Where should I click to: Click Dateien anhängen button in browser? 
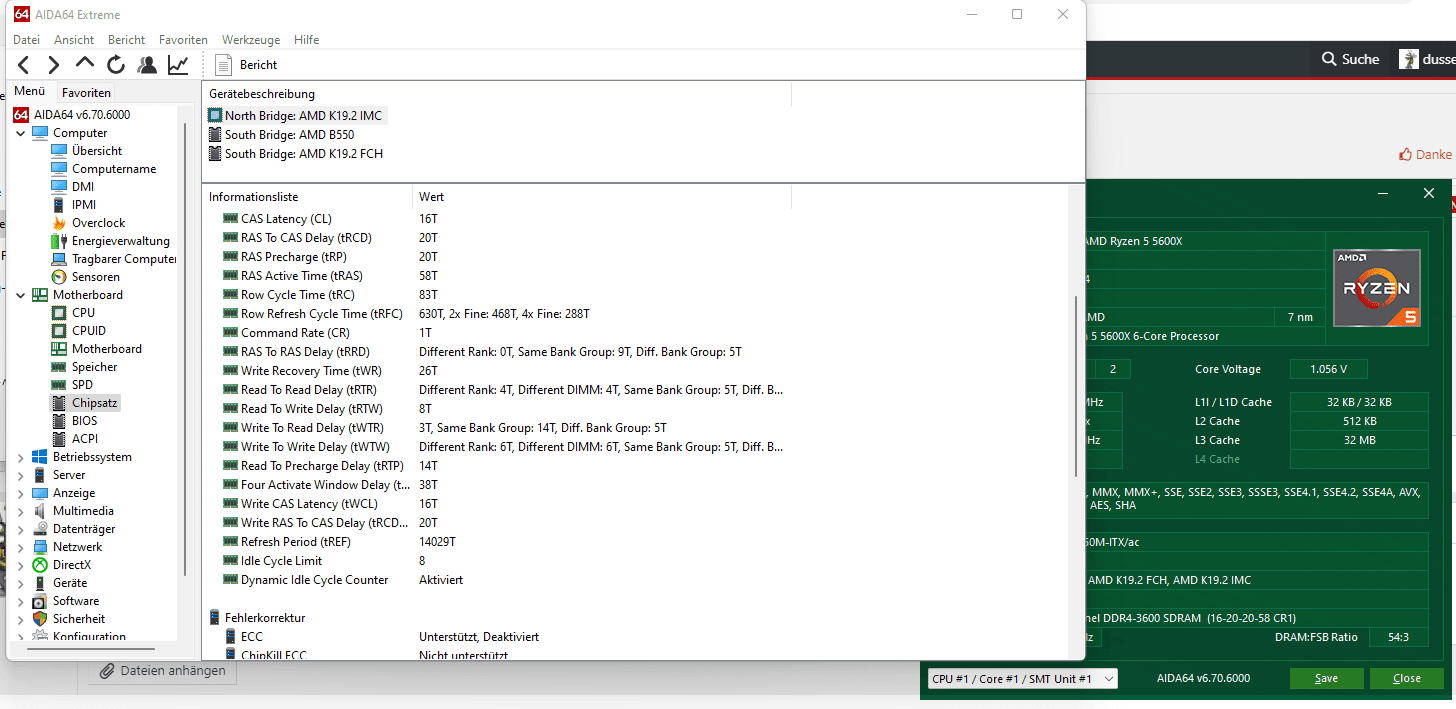pos(163,671)
